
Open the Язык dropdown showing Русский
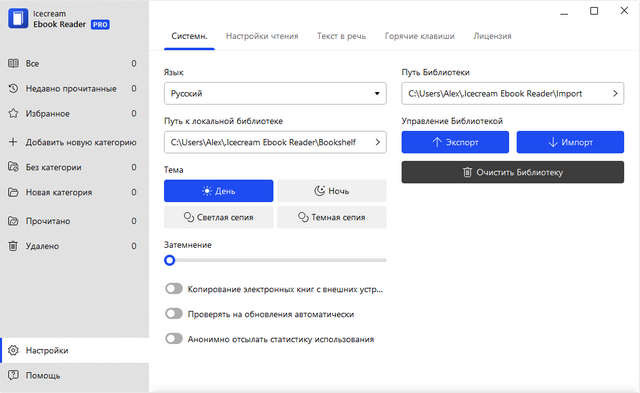click(x=275, y=93)
